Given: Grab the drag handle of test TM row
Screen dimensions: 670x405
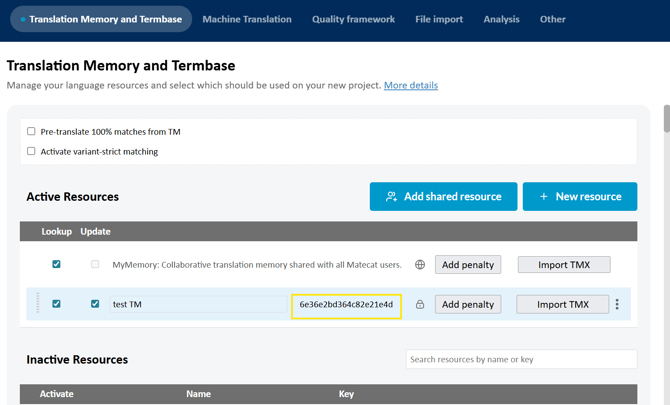Looking at the screenshot, I should tap(38, 304).
